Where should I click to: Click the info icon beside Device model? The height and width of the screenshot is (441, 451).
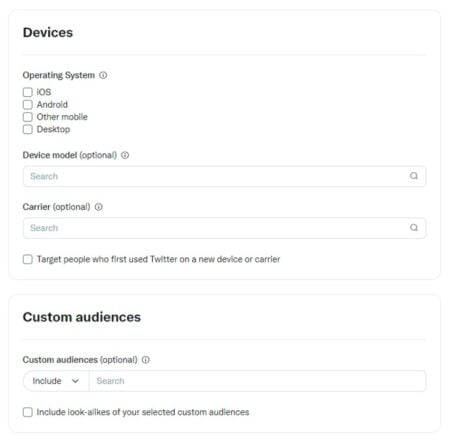(125, 155)
